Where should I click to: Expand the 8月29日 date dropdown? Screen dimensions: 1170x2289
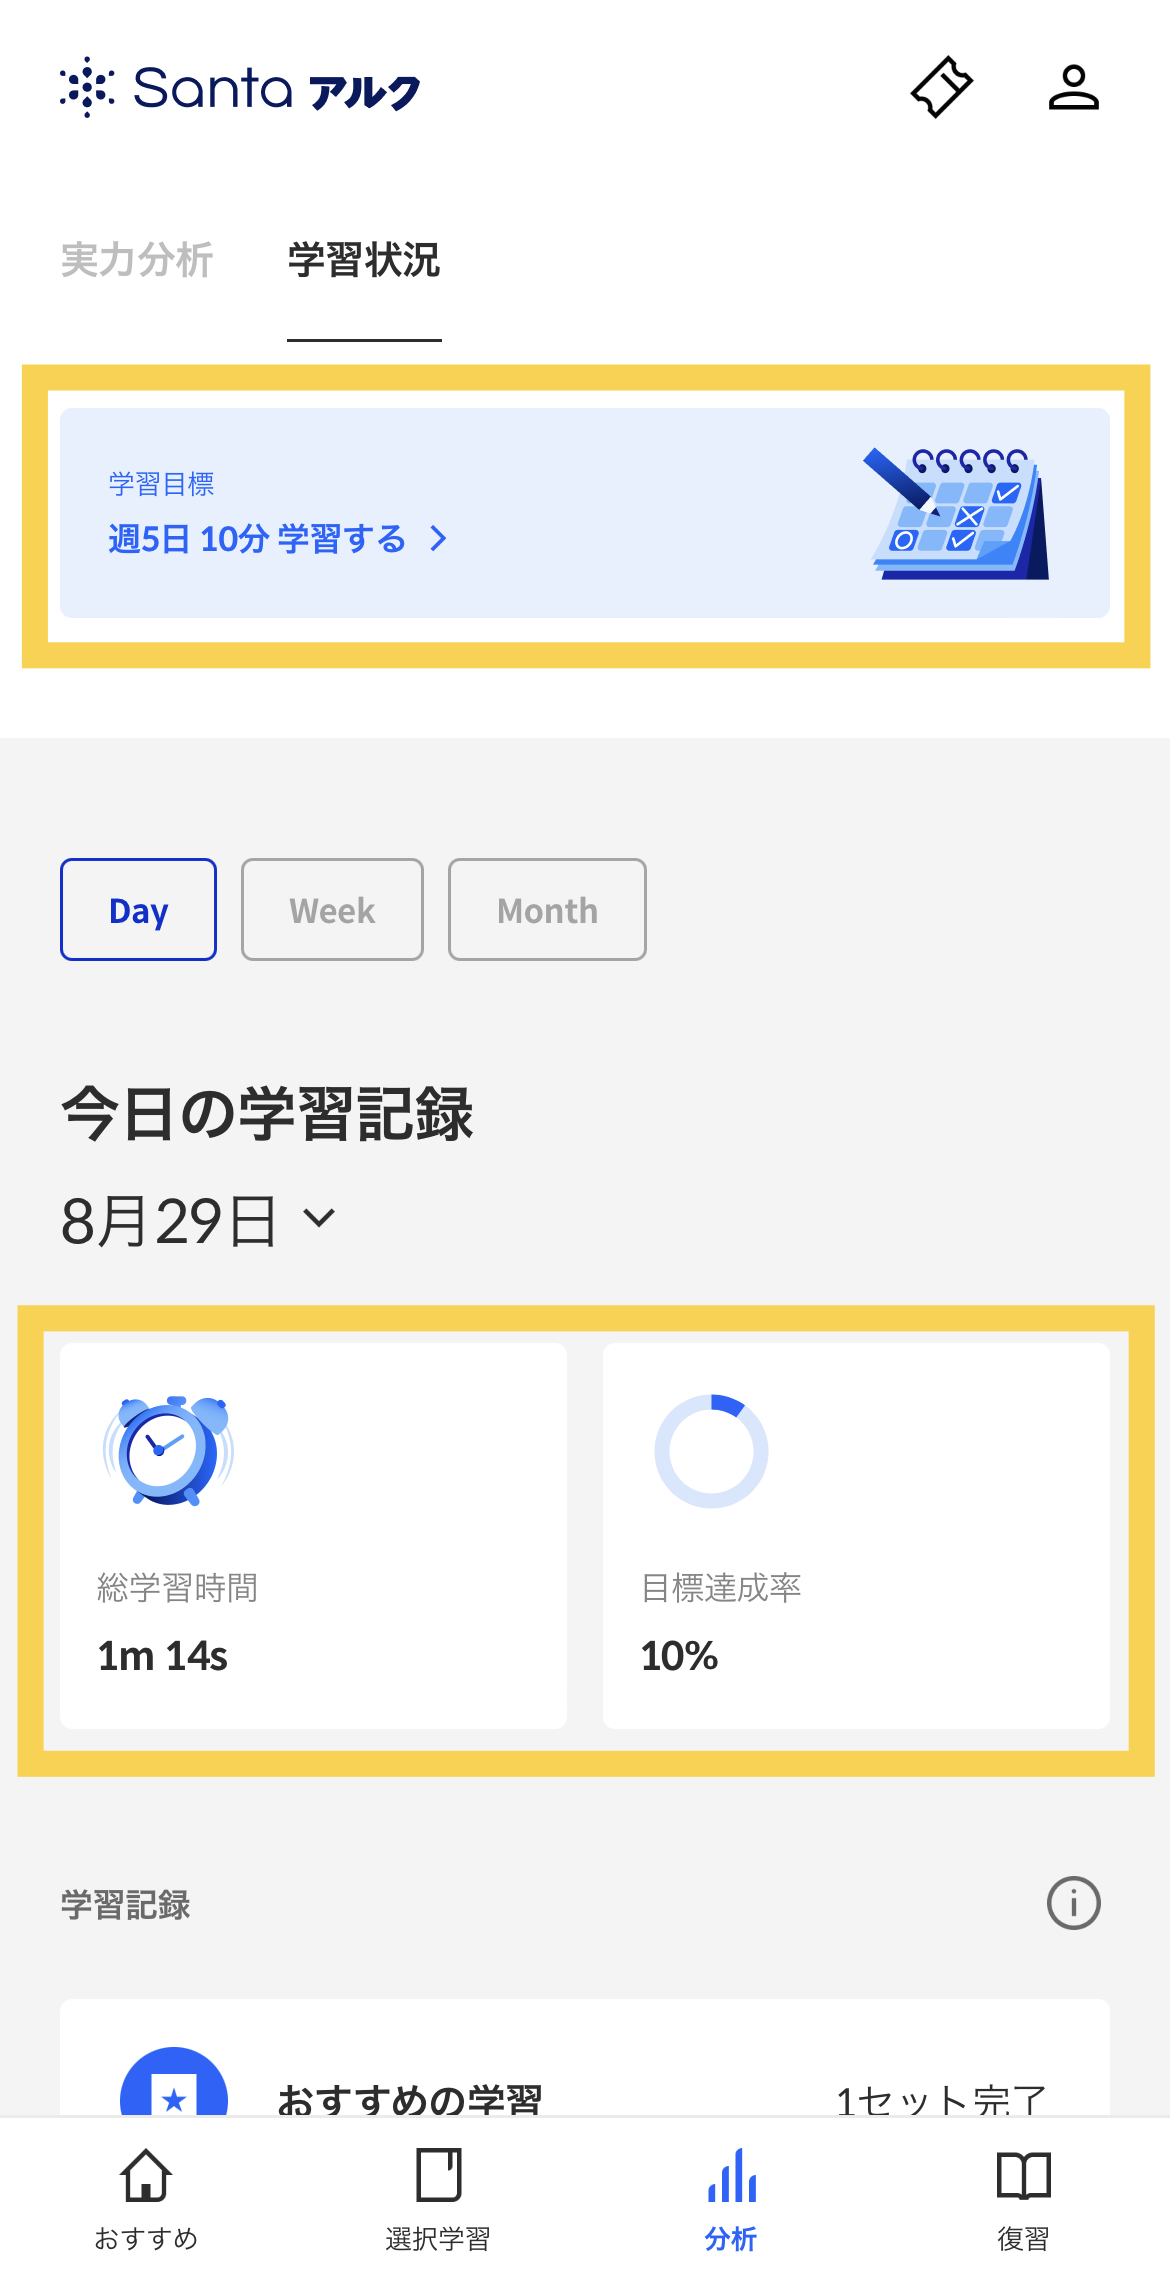click(x=198, y=1221)
